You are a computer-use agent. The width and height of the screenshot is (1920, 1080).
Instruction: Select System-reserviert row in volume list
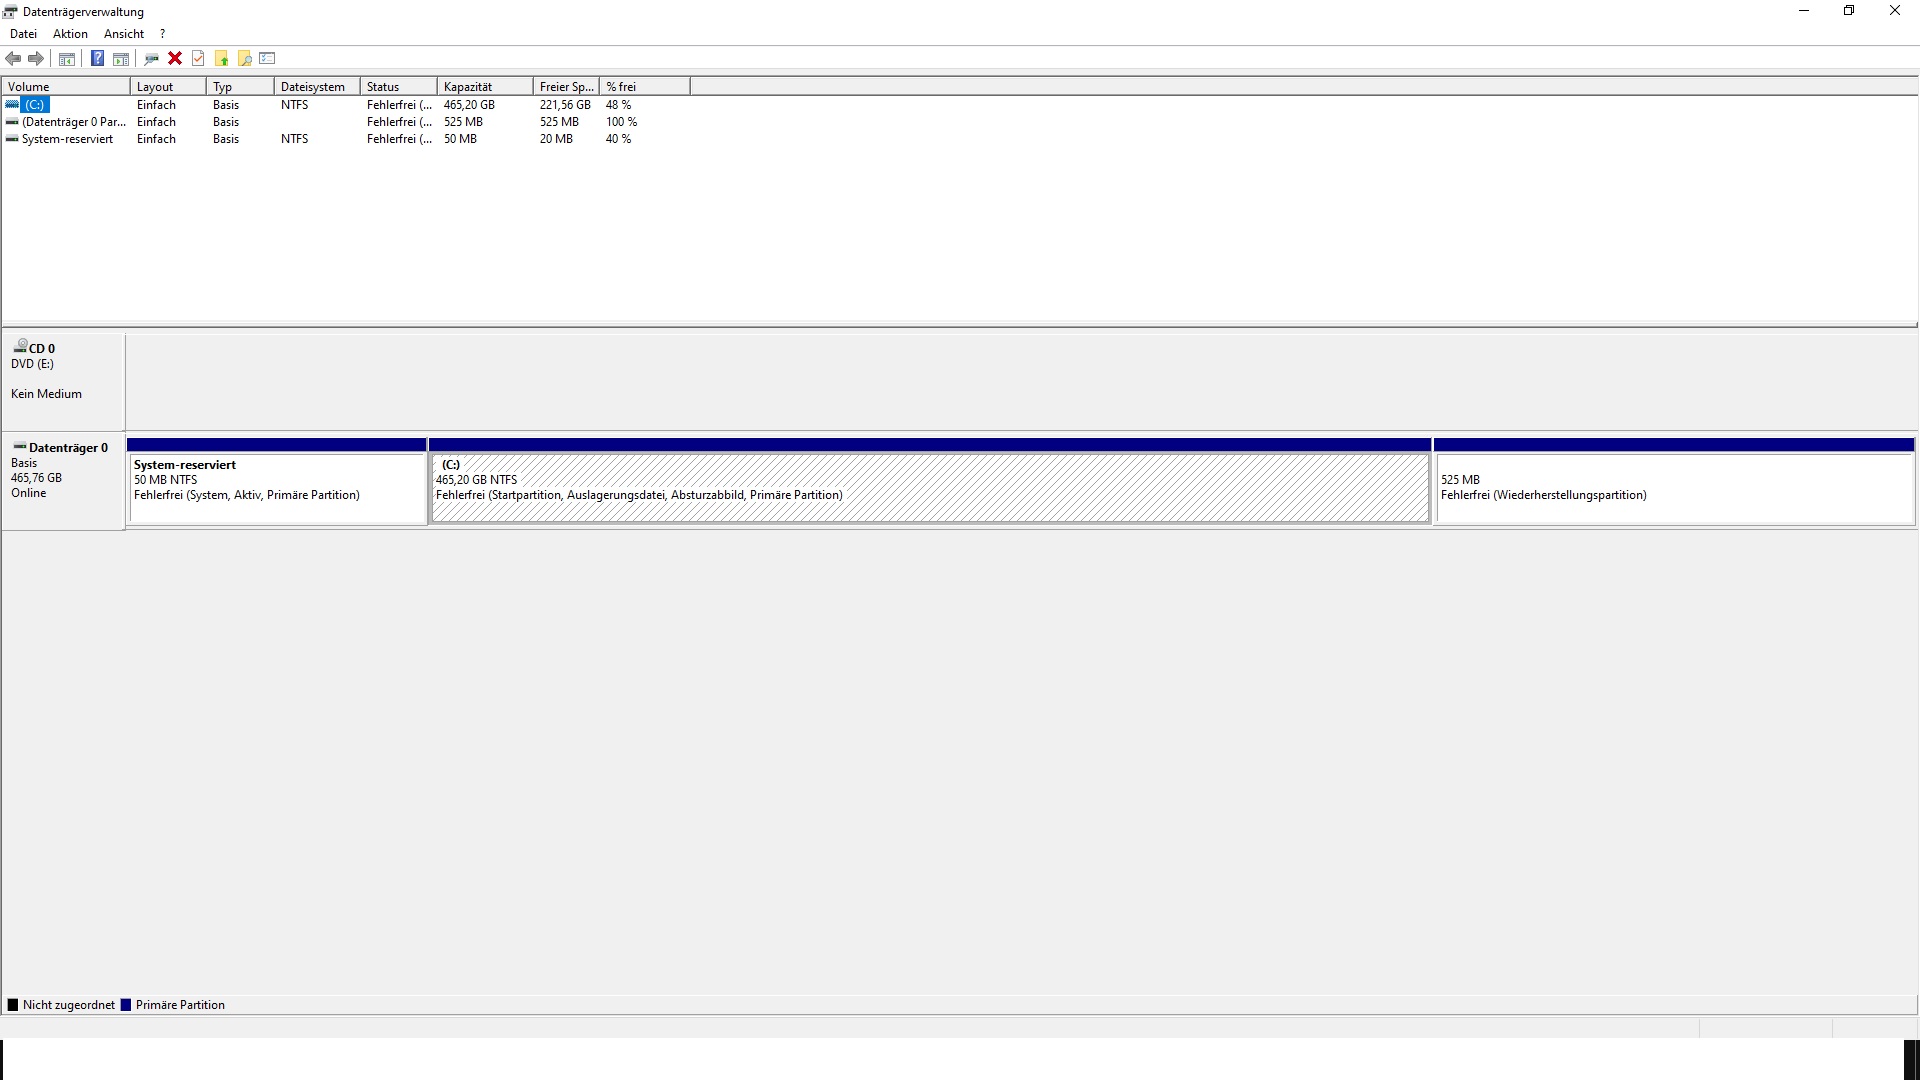pyautogui.click(x=67, y=139)
